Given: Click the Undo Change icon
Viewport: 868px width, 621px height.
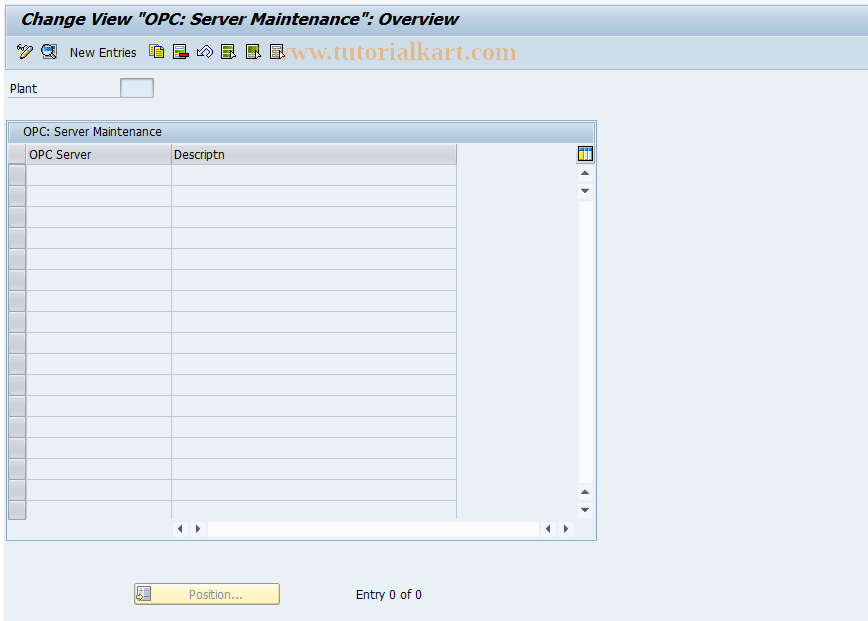Looking at the screenshot, I should pyautogui.click(x=205, y=52).
